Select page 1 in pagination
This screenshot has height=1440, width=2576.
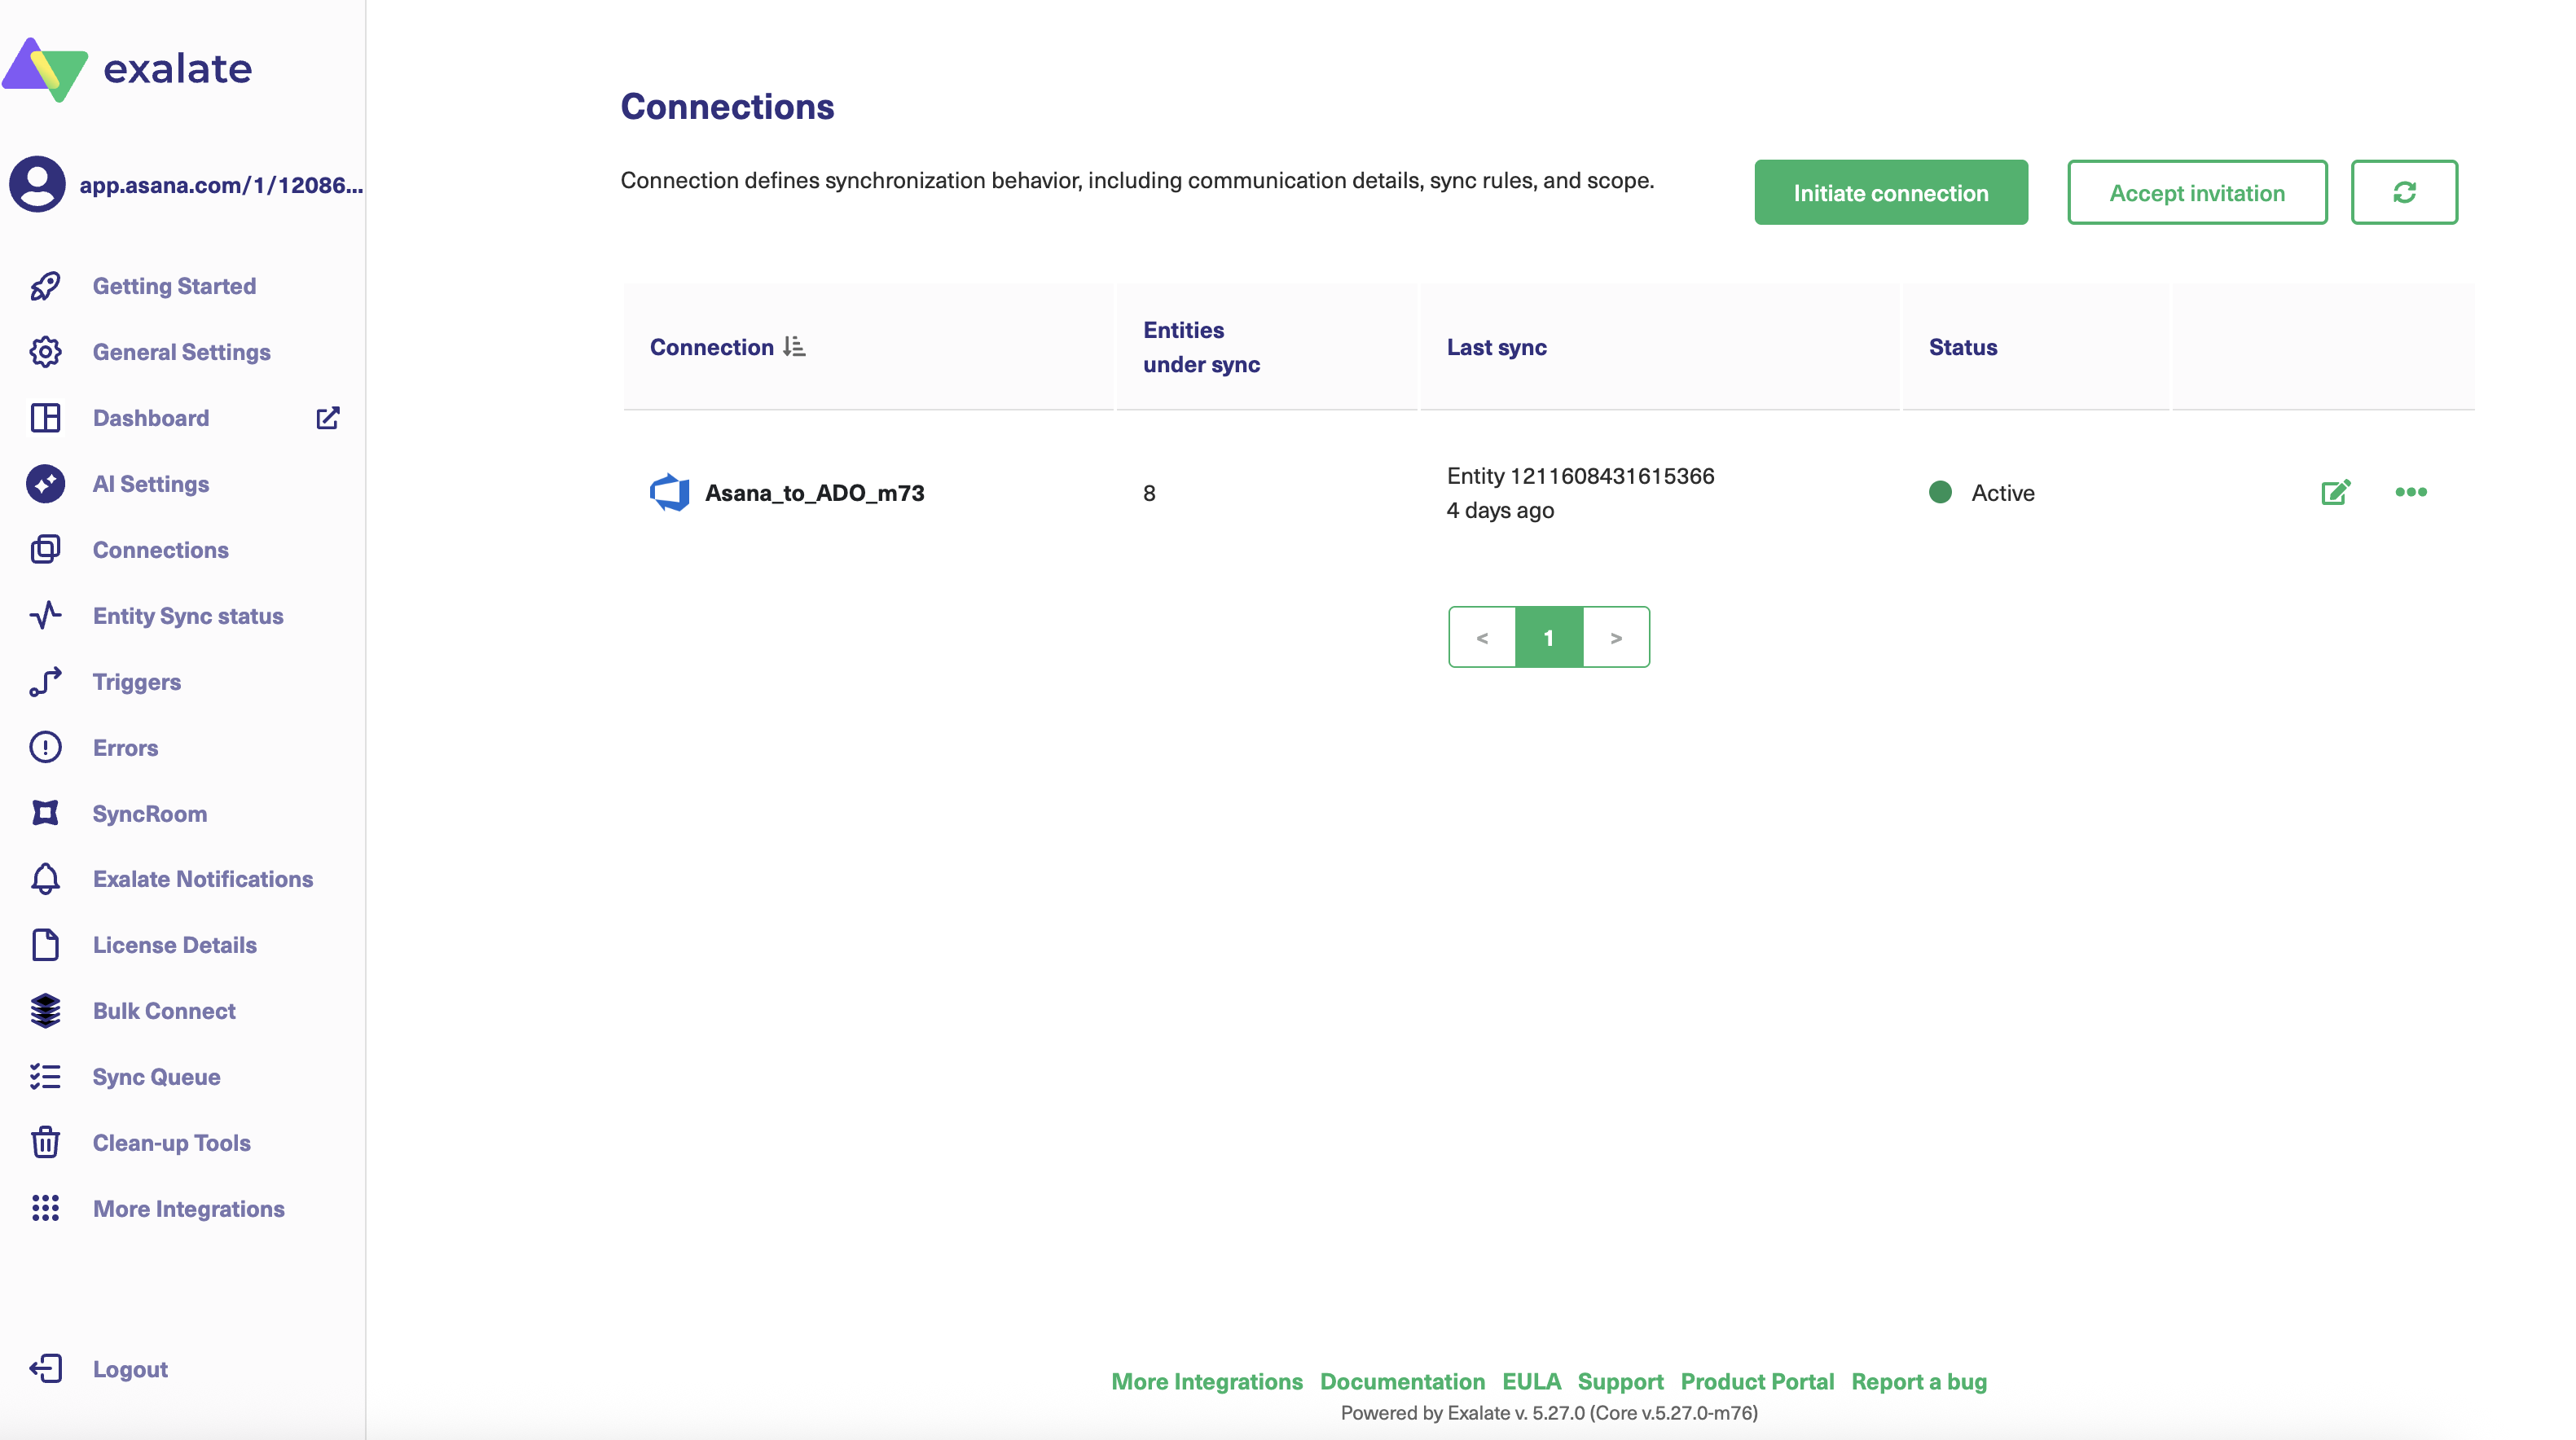click(1548, 637)
